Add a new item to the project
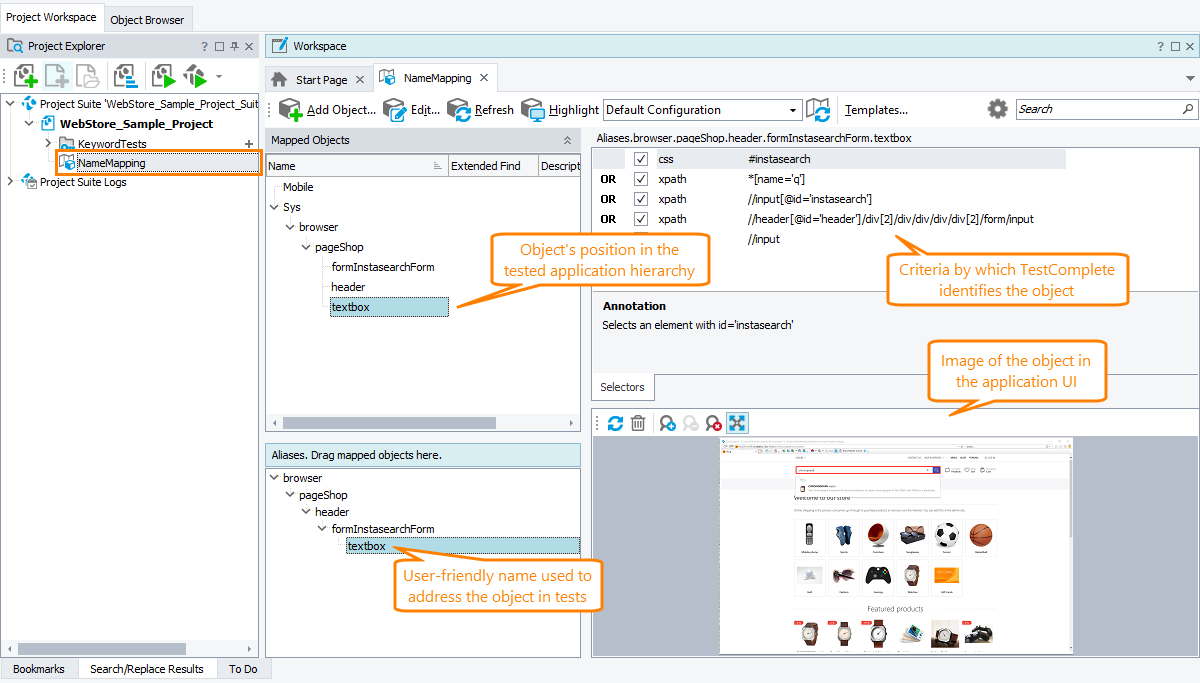 55,76
